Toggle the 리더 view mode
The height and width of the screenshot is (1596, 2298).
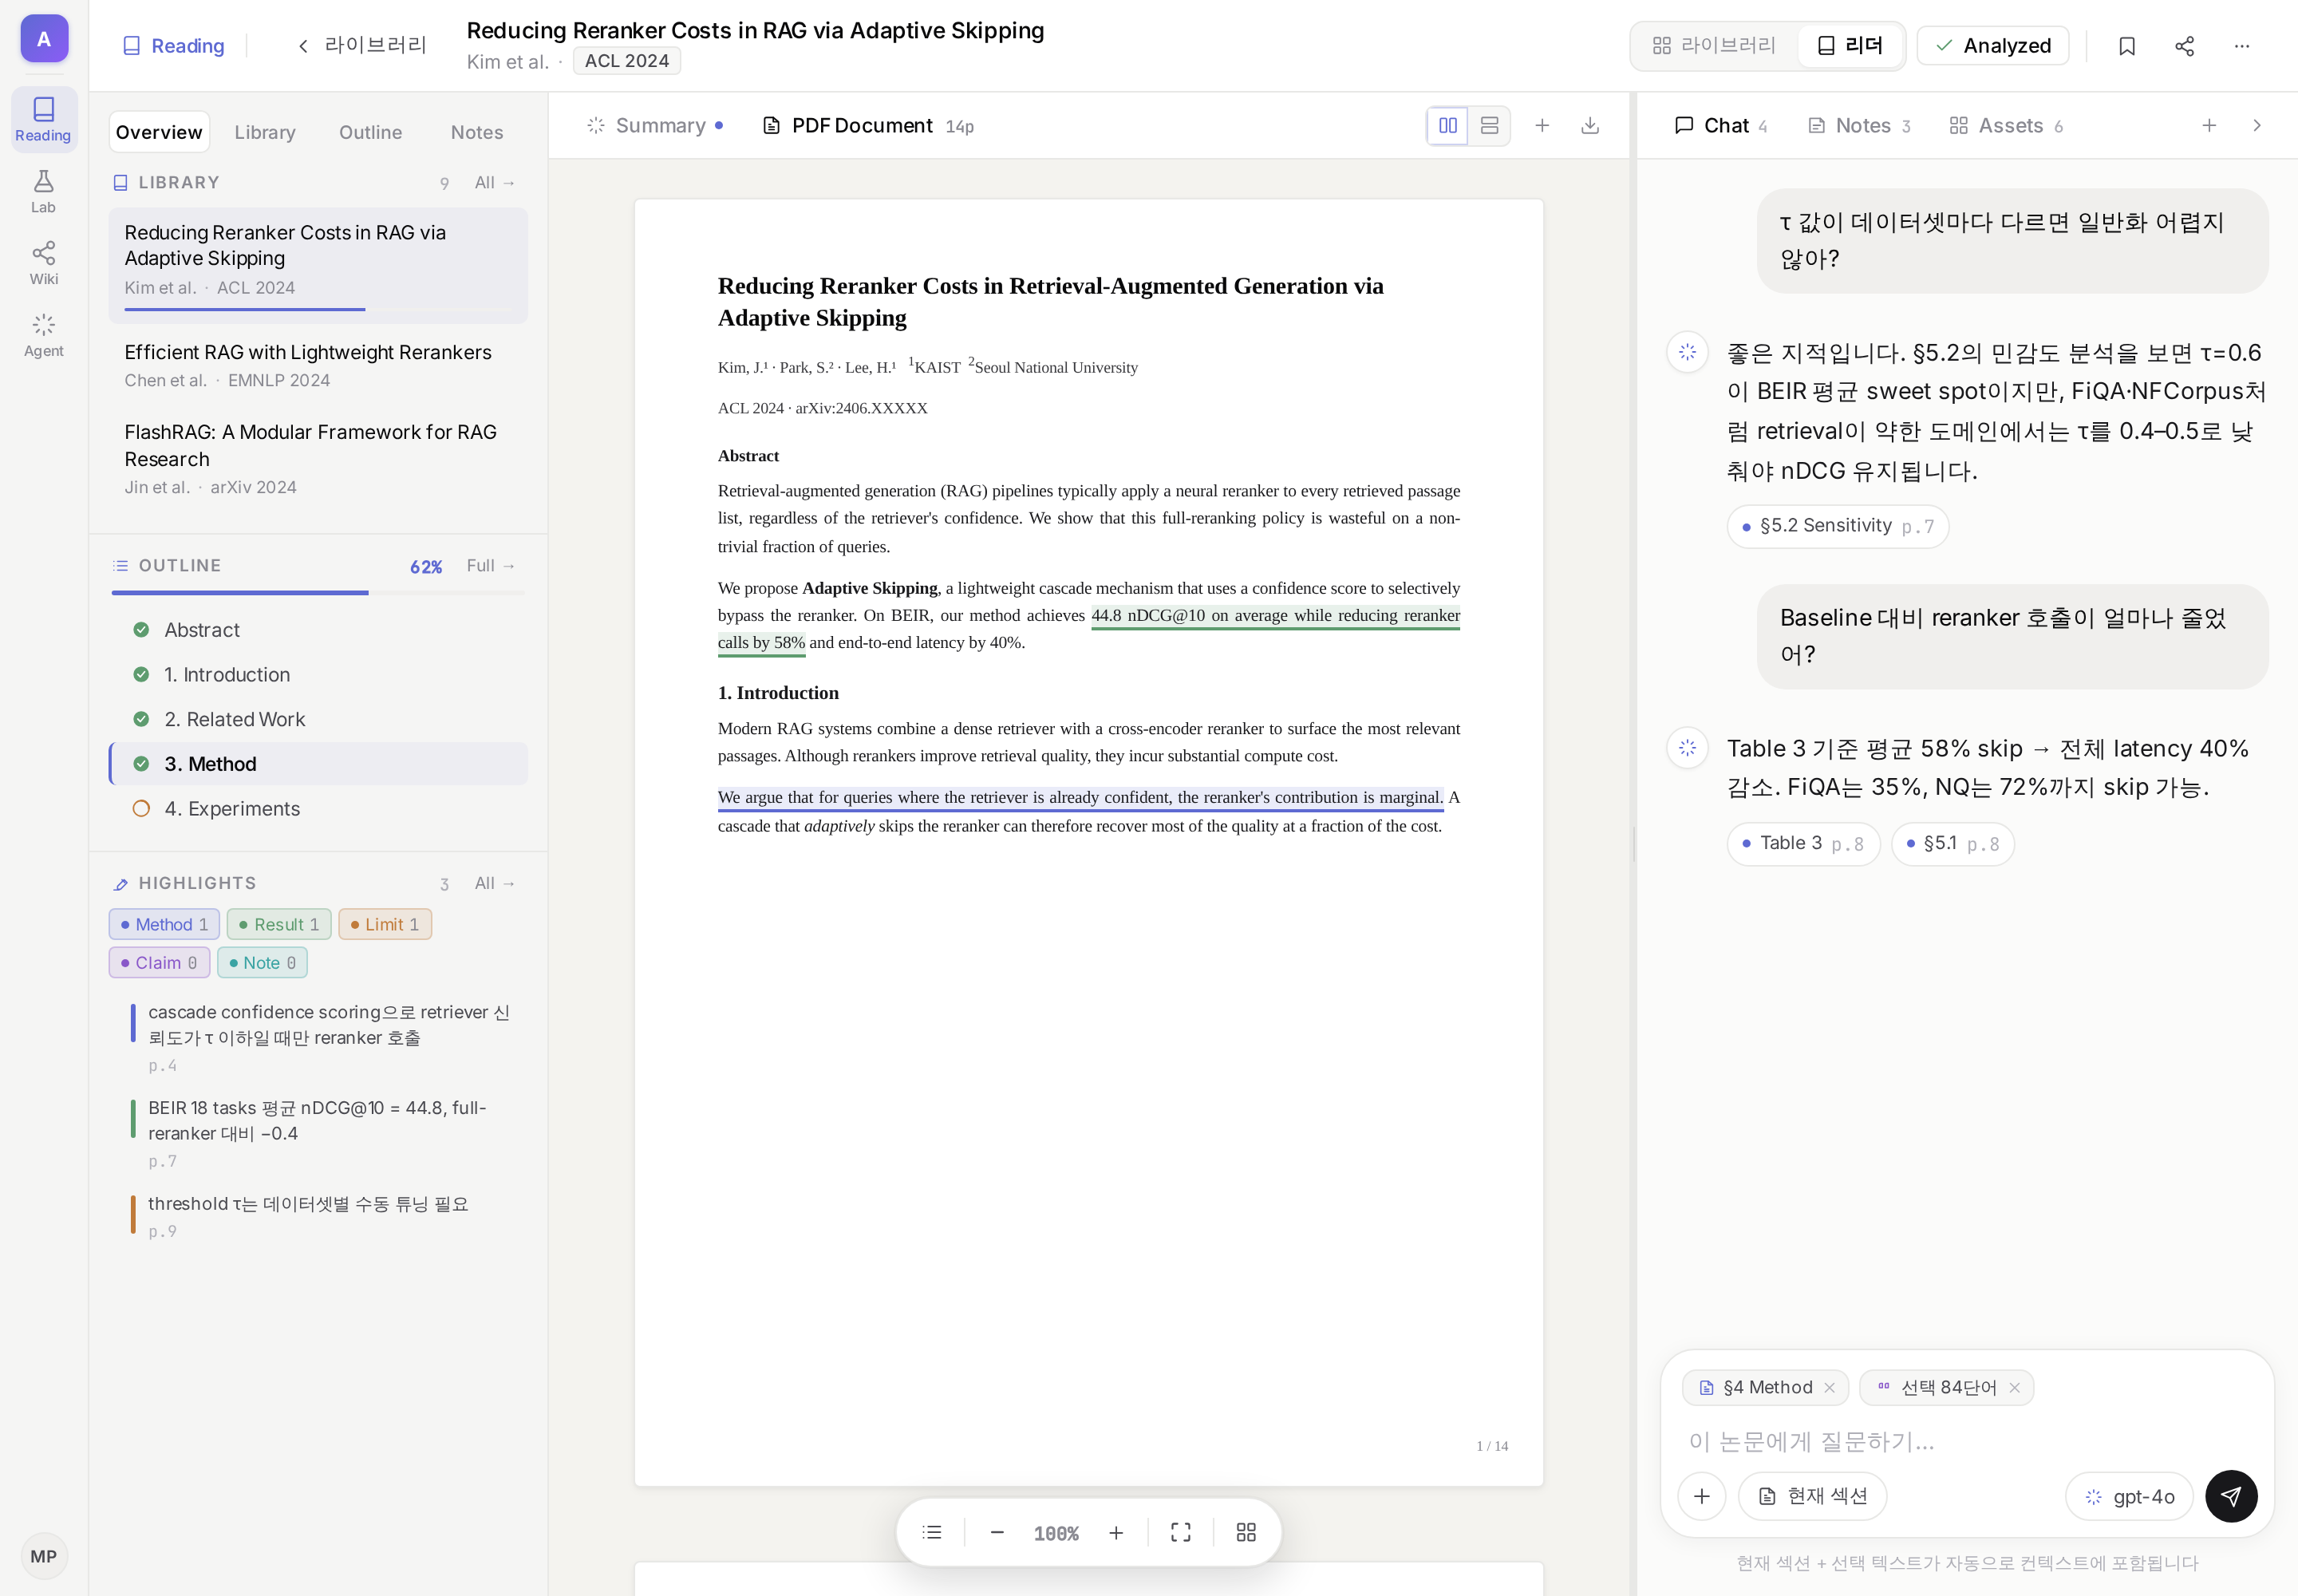click(1850, 46)
